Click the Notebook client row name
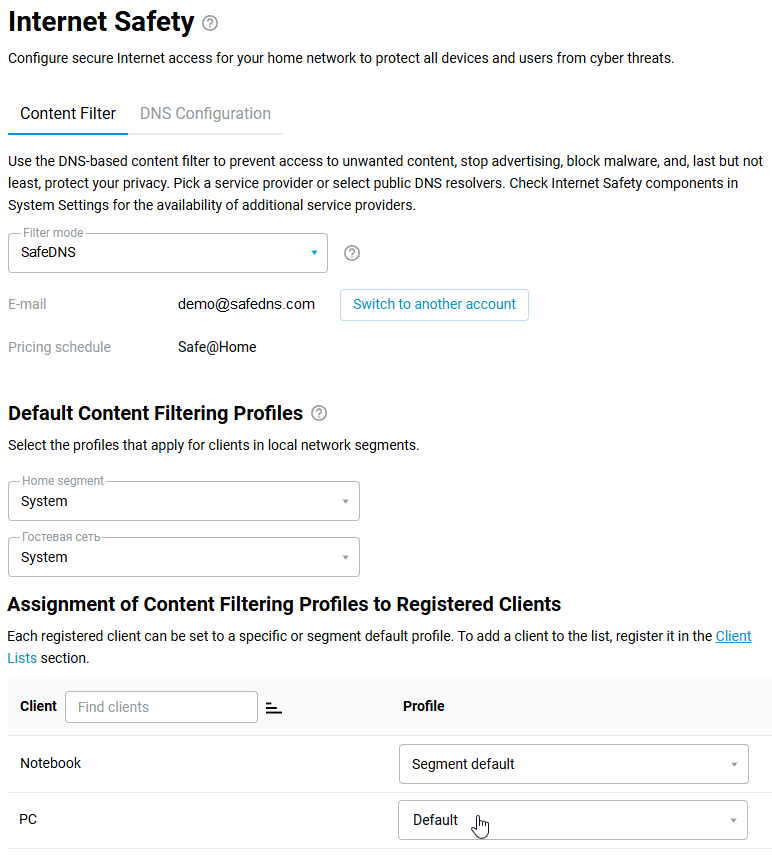The width and height of the screenshot is (772, 856). [x=51, y=763]
